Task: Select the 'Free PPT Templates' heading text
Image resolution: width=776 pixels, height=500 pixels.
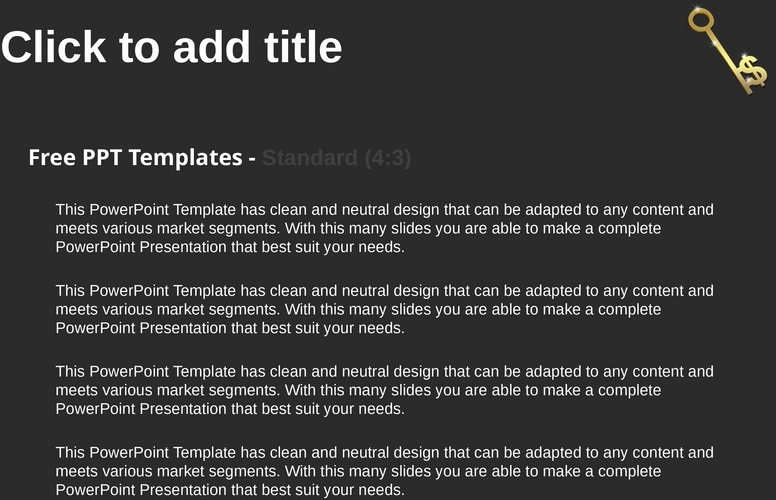Action: [135, 158]
